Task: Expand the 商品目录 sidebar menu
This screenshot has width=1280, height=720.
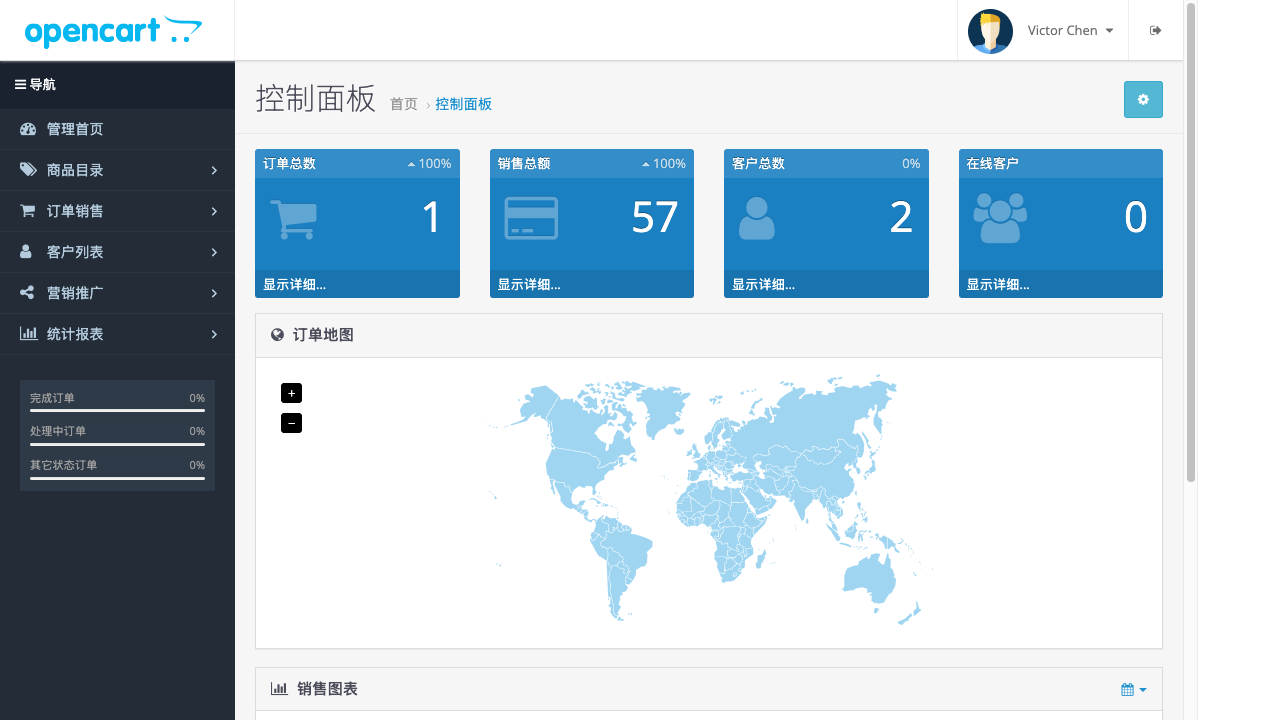Action: [117, 170]
